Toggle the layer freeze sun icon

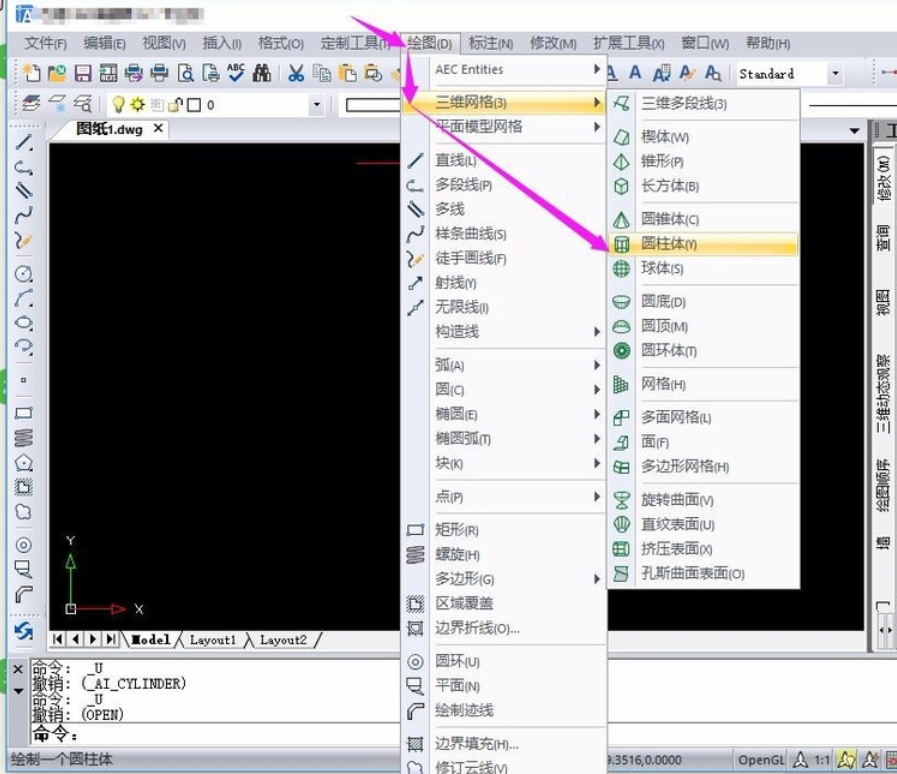point(137,105)
